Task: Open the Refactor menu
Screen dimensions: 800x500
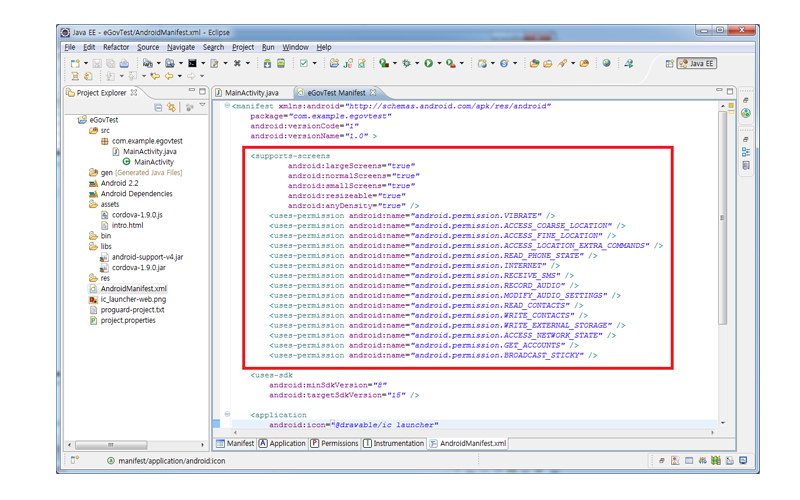Action: tap(115, 47)
